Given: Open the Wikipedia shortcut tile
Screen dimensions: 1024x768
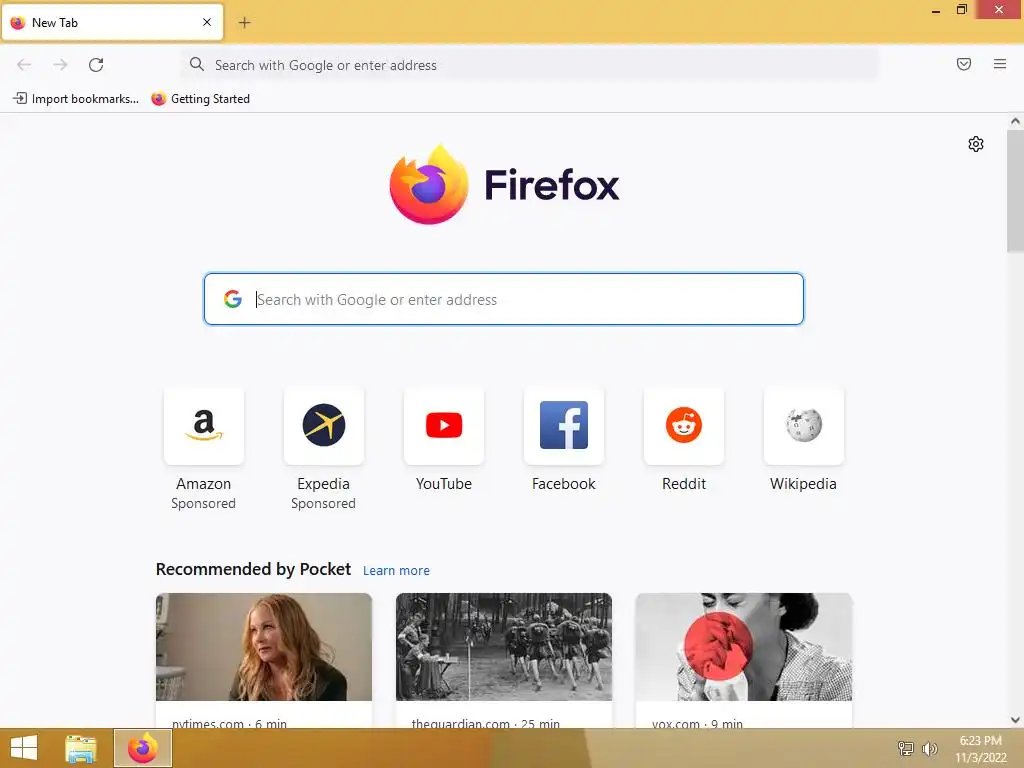Looking at the screenshot, I should 803,426.
